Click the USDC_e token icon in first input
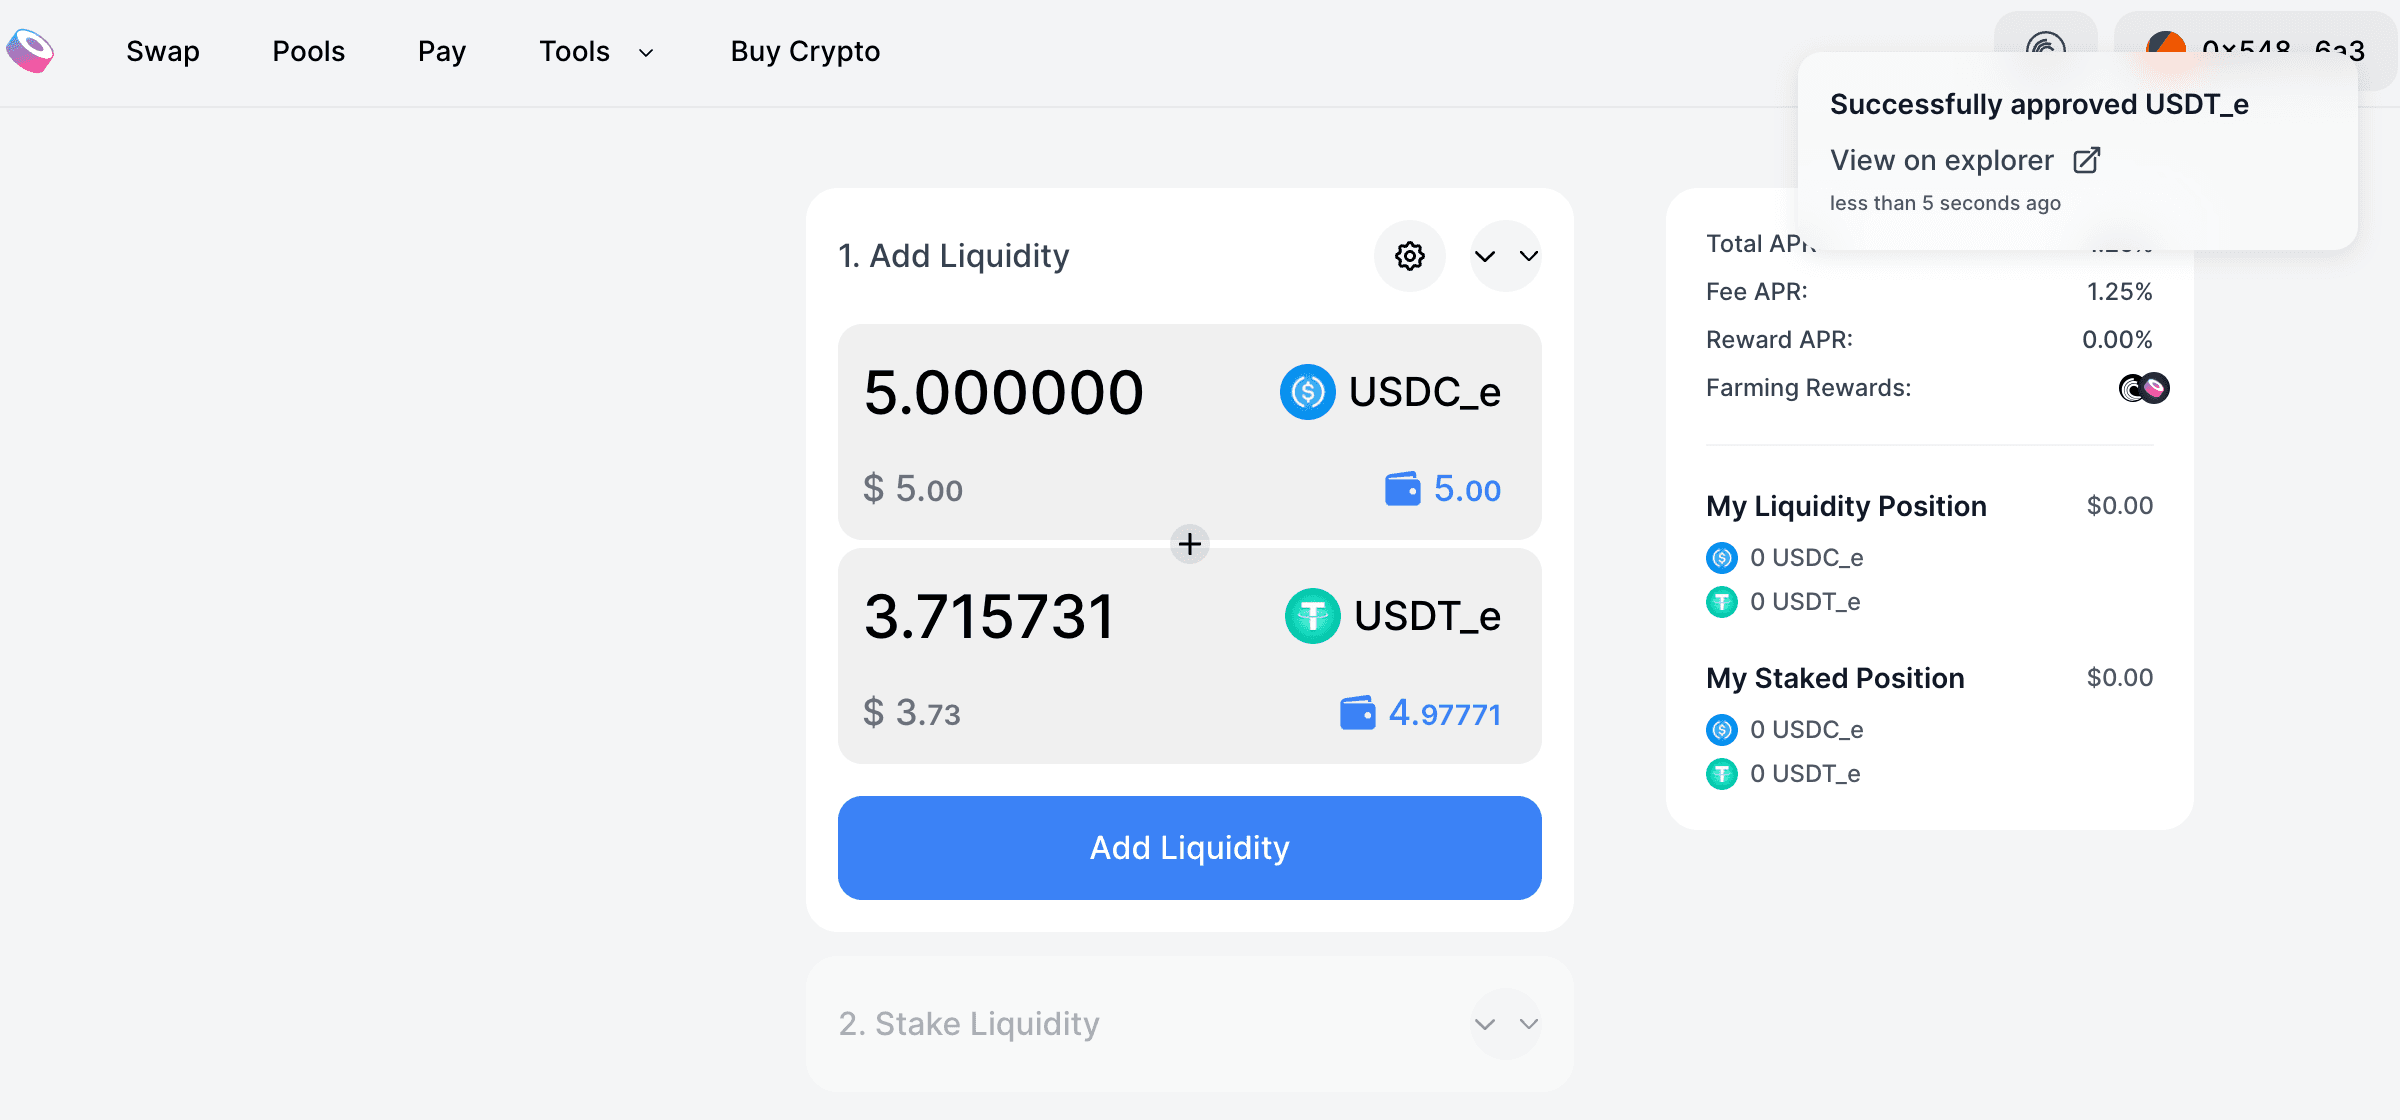2400x1120 pixels. 1307,392
